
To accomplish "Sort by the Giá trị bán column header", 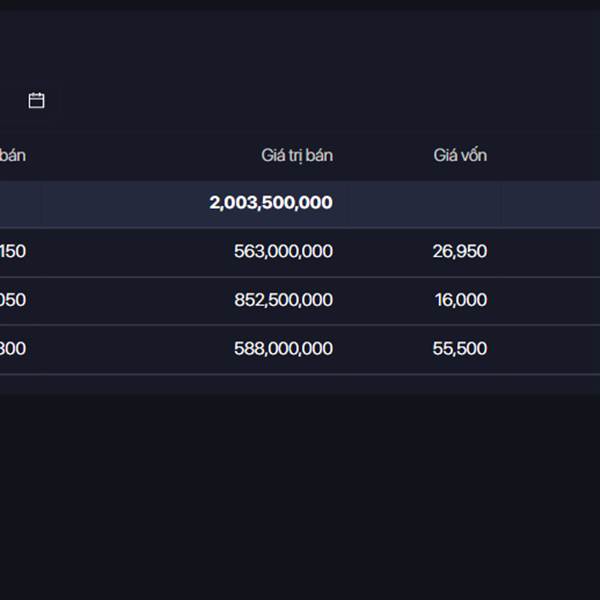I will (x=297, y=155).
